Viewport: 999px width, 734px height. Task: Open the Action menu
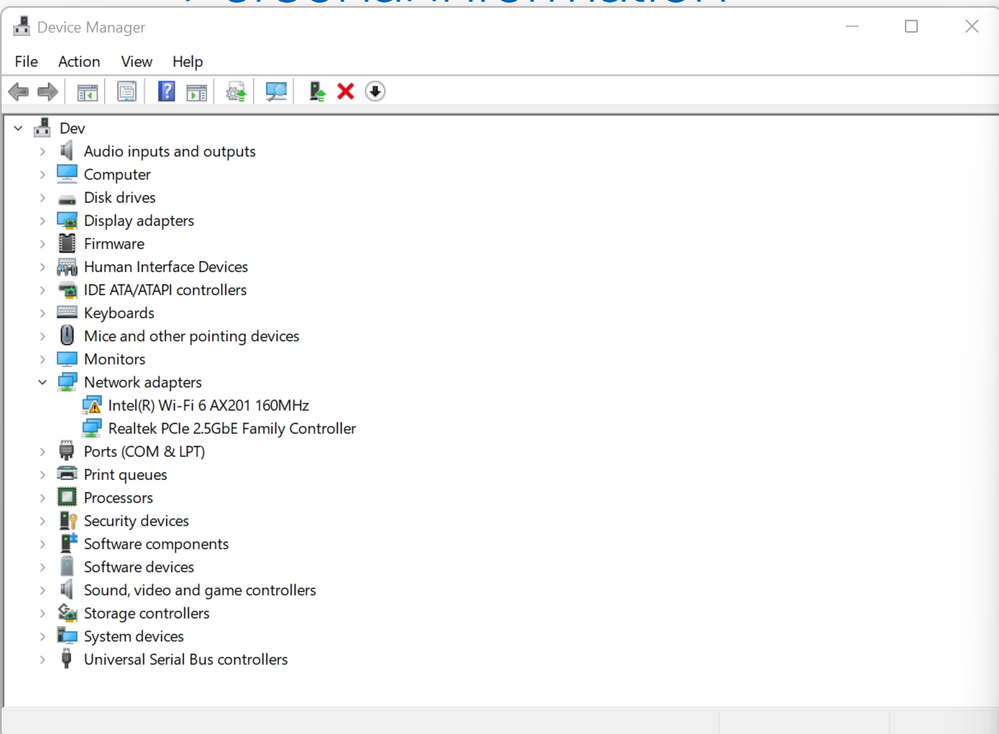tap(79, 62)
